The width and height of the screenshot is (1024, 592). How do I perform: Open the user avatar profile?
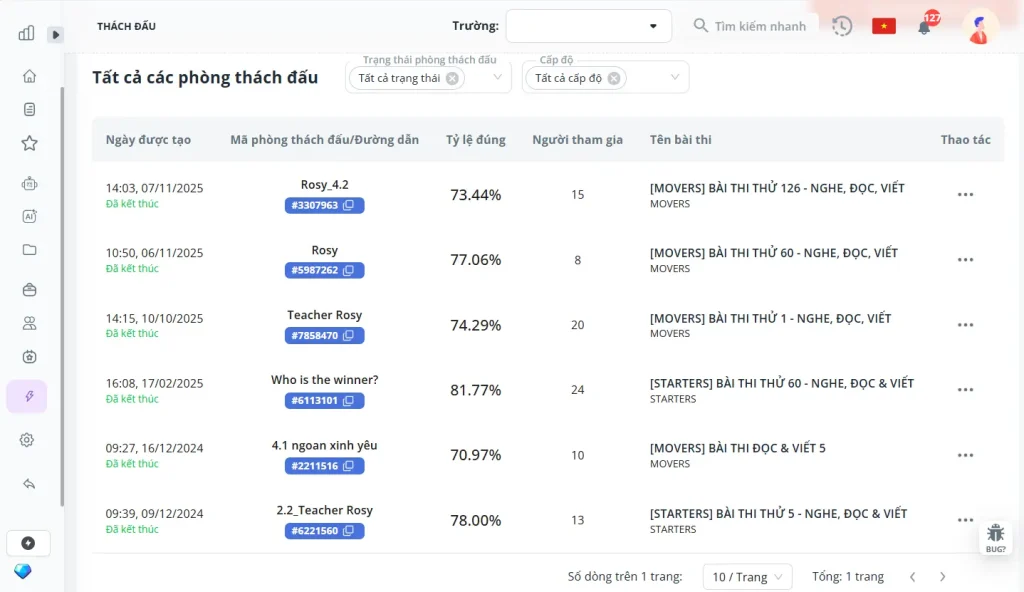click(x=980, y=26)
